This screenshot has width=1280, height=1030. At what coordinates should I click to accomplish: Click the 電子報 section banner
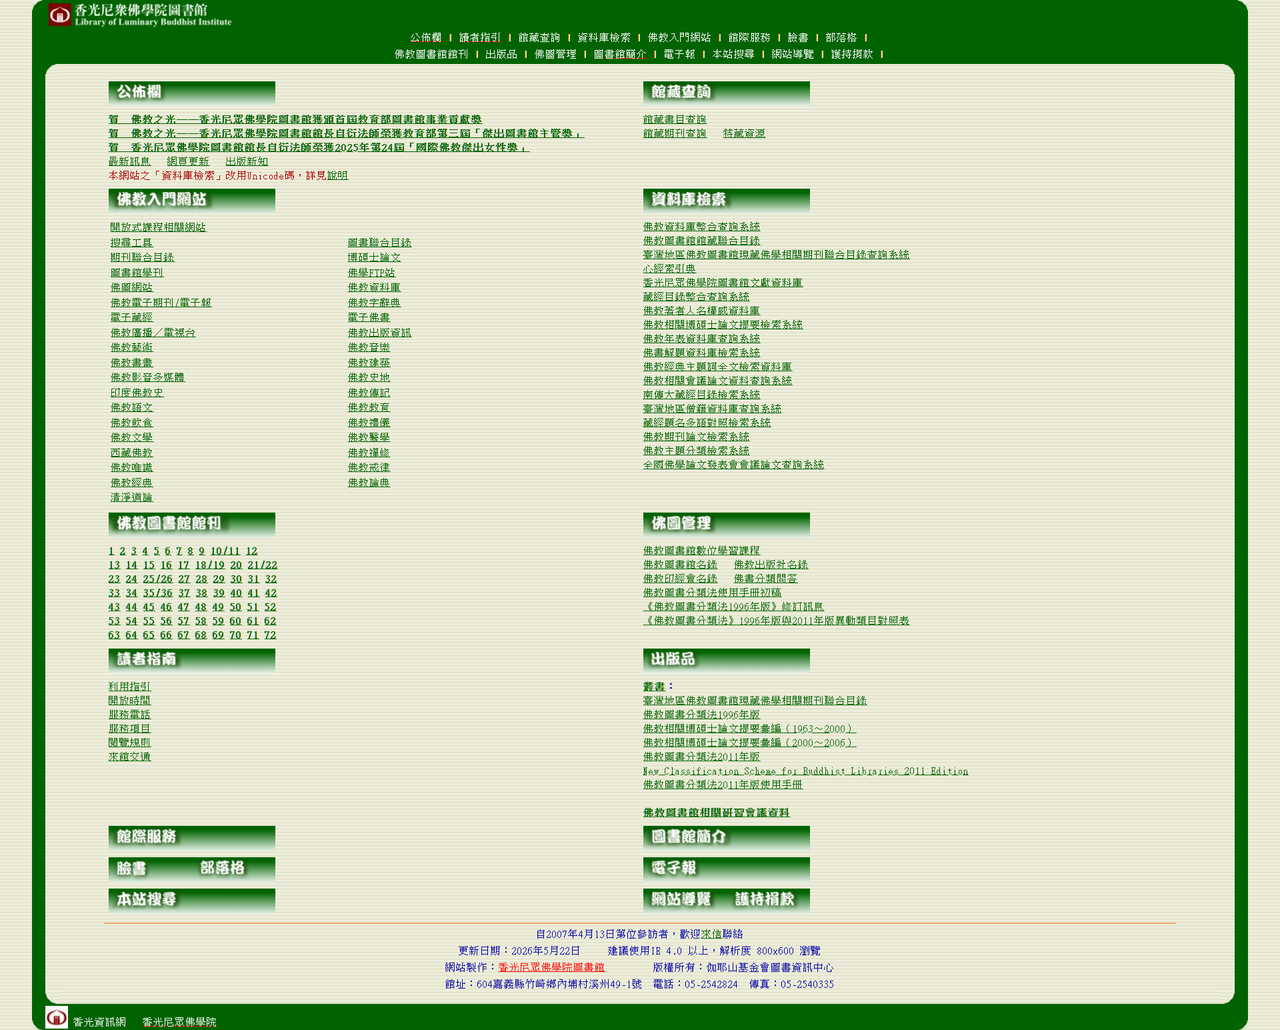(x=726, y=869)
